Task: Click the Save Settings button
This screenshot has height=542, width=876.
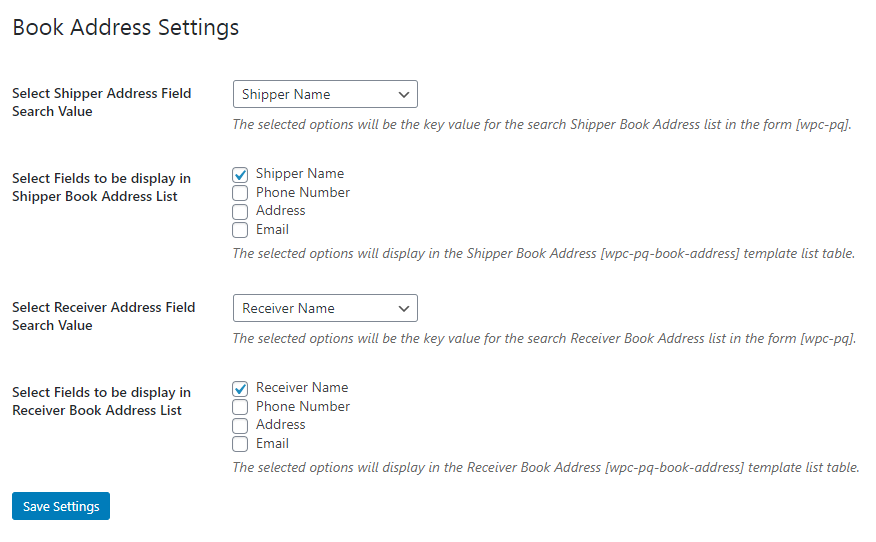Action: coord(61,506)
